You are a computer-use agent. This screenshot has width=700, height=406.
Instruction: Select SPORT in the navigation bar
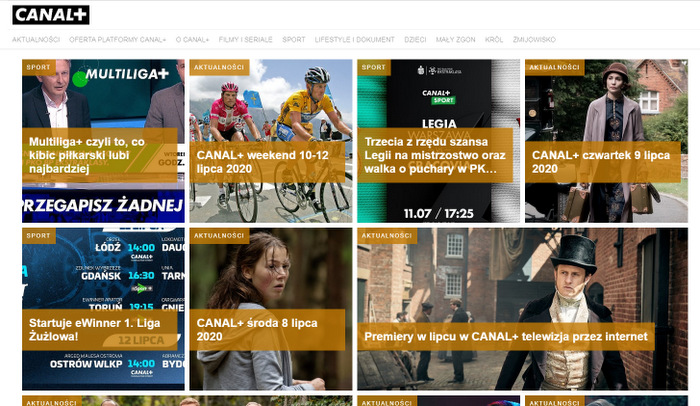coord(294,40)
